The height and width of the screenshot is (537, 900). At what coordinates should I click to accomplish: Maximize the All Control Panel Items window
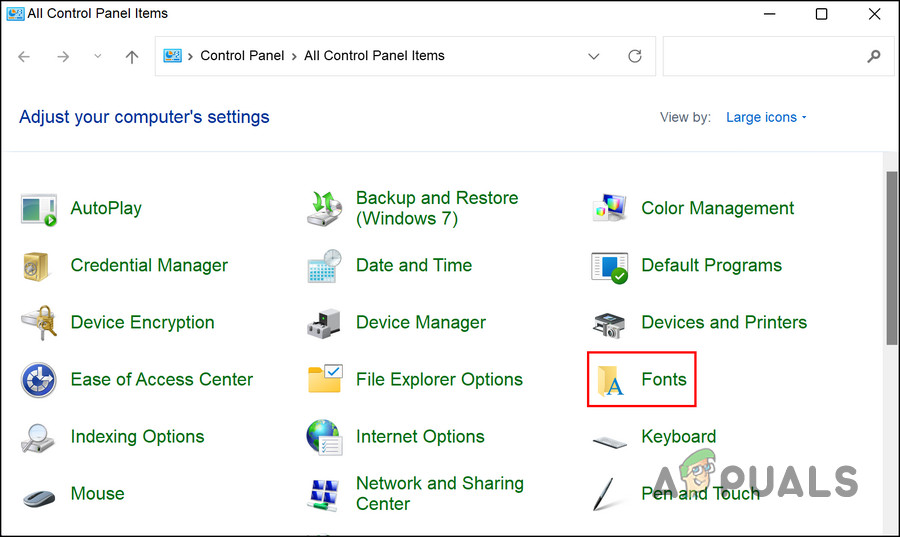click(x=821, y=14)
